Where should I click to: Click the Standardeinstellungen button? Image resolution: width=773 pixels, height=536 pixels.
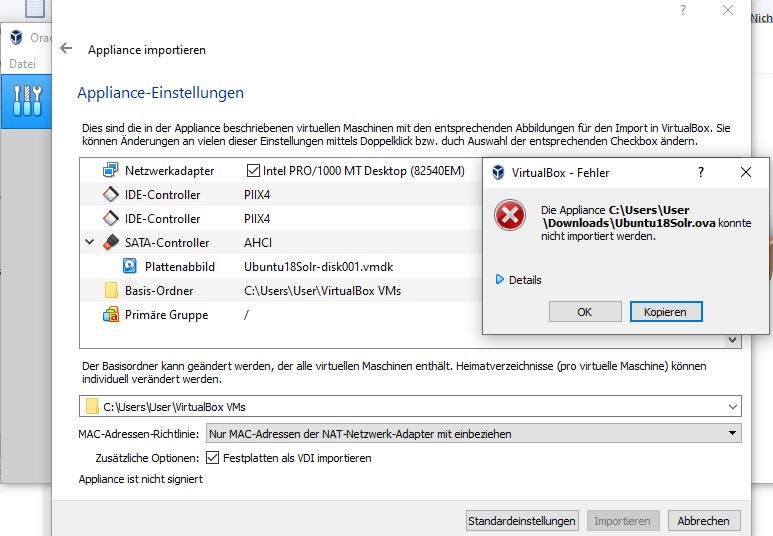[522, 521]
